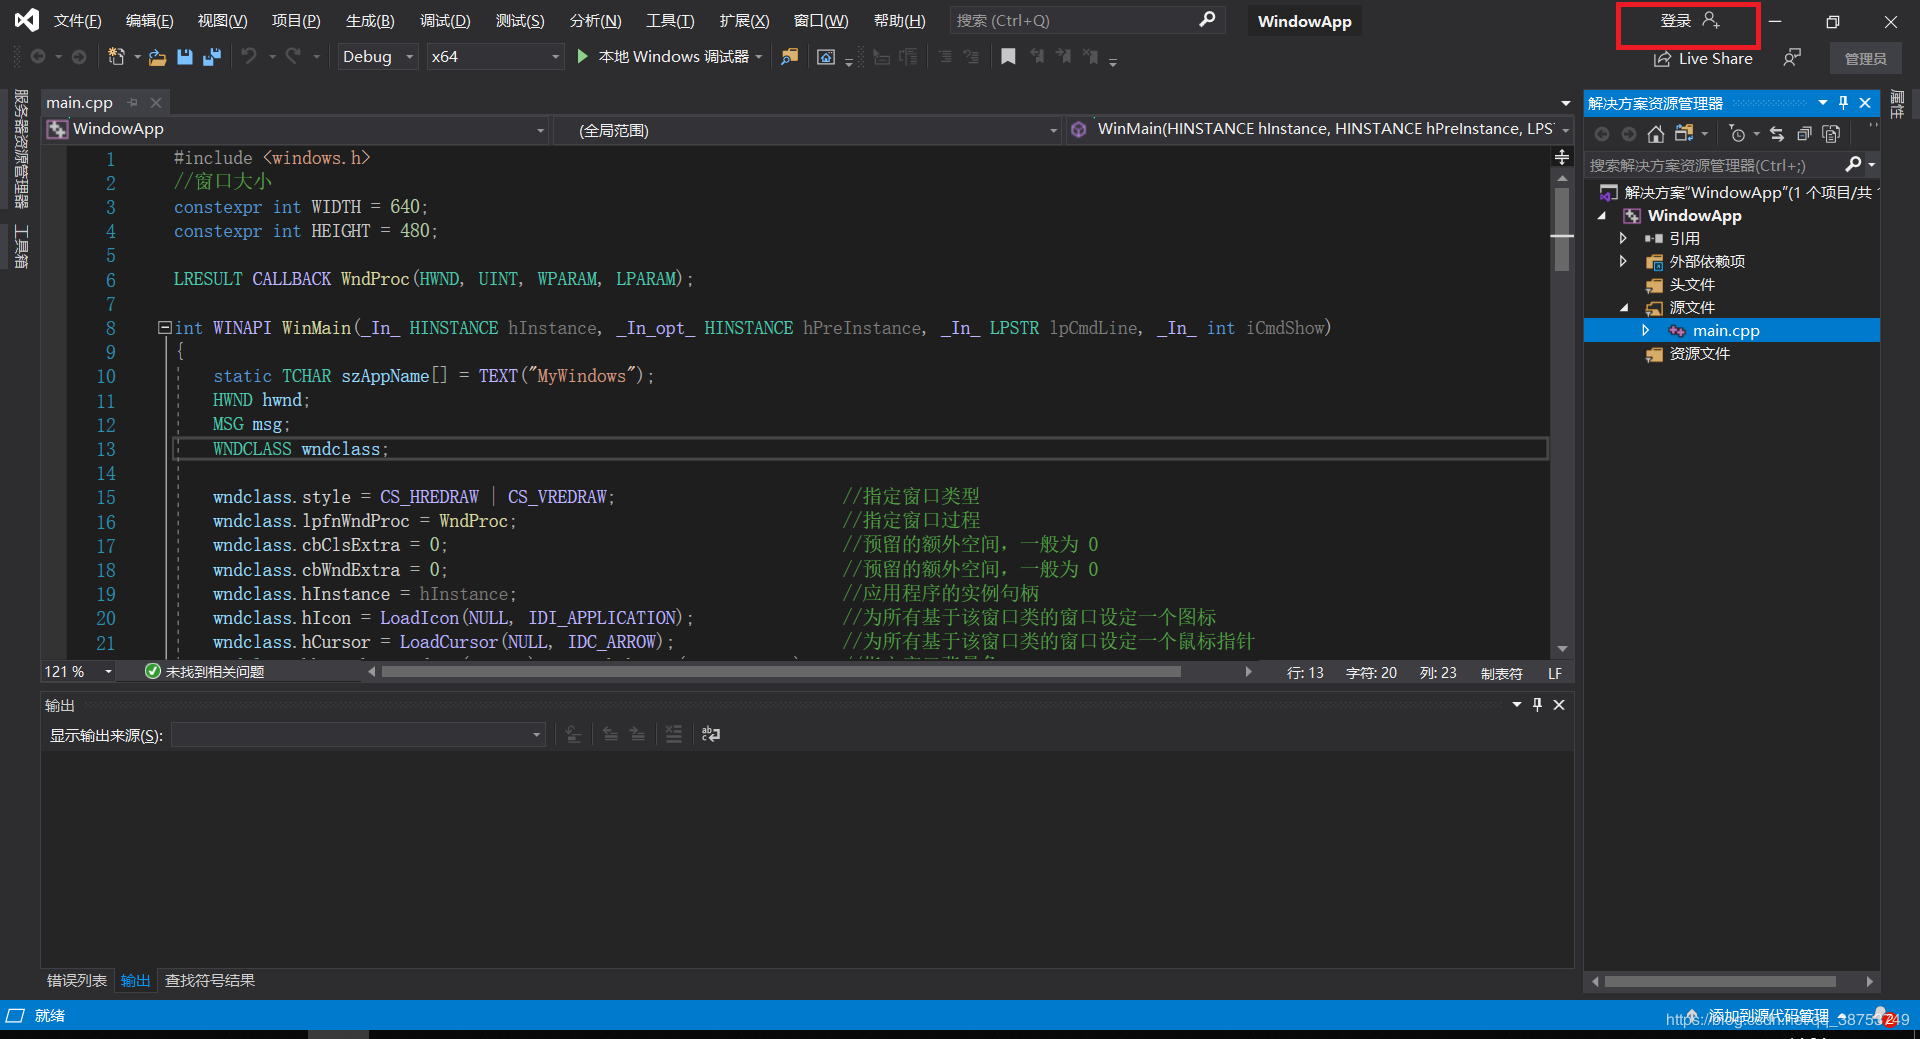Click the pending changes filter clock icon

tap(1738, 134)
